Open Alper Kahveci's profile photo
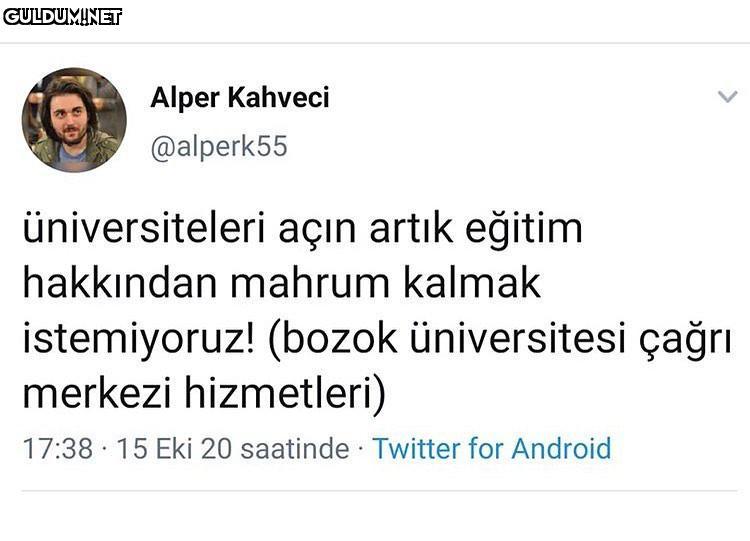Image resolution: width=750 pixels, height=541 pixels. tap(74, 120)
